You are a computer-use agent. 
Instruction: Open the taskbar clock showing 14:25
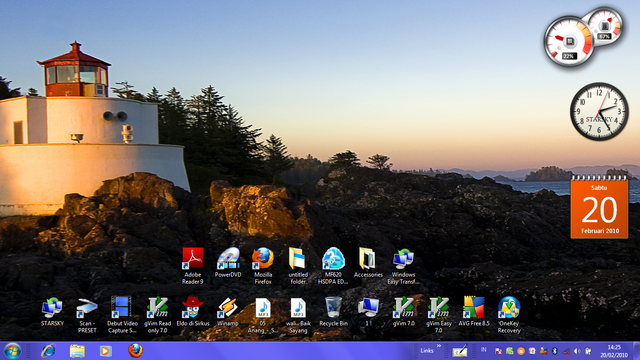point(614,351)
